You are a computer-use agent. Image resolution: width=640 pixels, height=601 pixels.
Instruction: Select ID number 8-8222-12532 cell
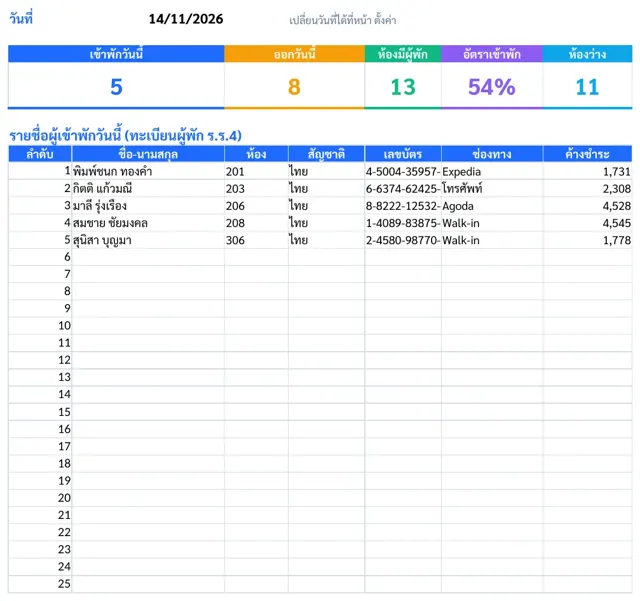coord(403,205)
